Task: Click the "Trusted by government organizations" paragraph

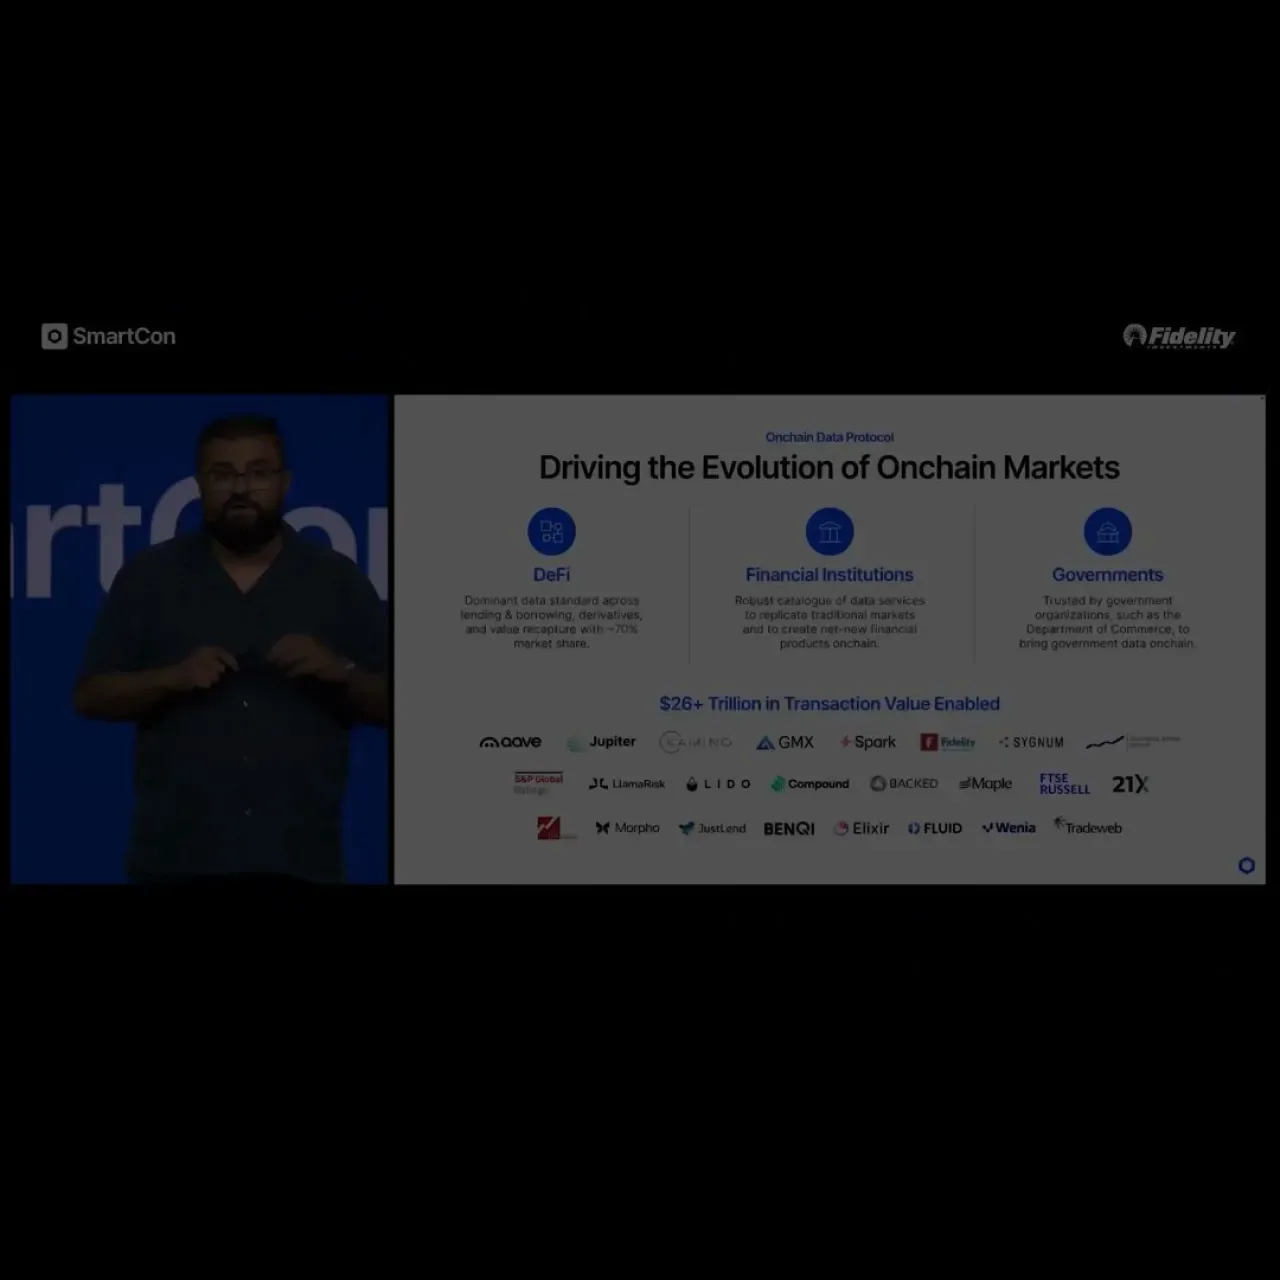Action: coord(1108,622)
